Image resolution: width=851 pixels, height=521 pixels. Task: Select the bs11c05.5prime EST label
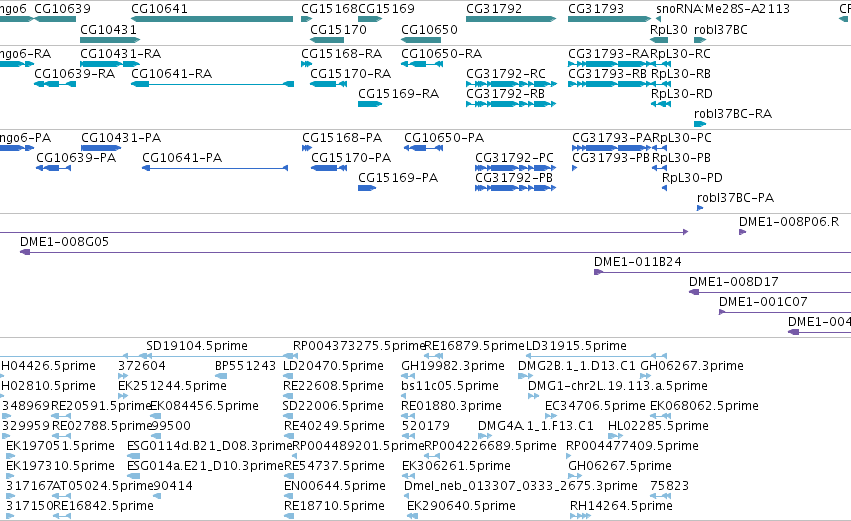pyautogui.click(x=449, y=386)
